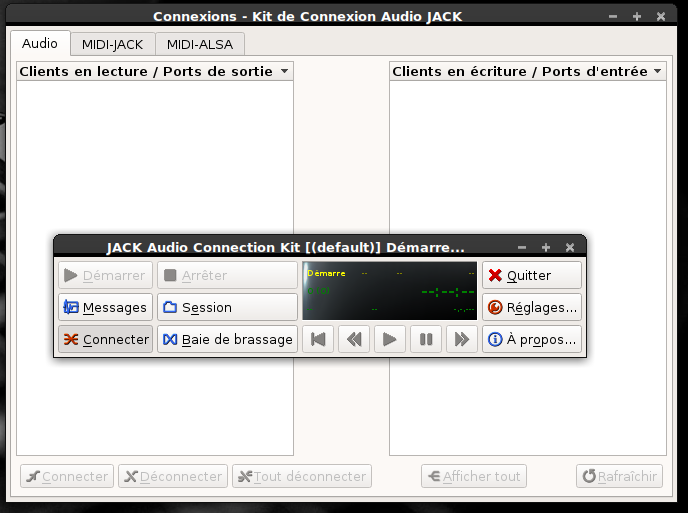
Task: Switch to the MIDI-ALSA tab
Action: click(200, 44)
